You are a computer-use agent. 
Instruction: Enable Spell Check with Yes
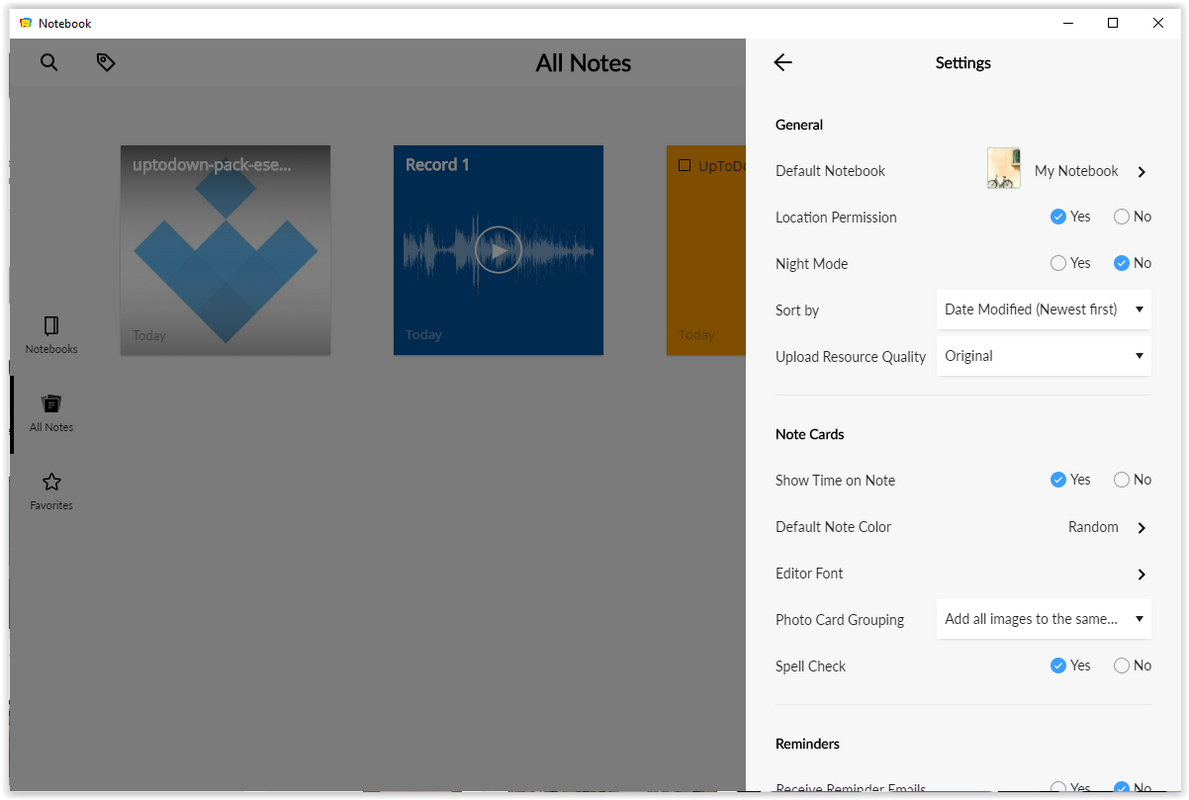coord(1058,665)
